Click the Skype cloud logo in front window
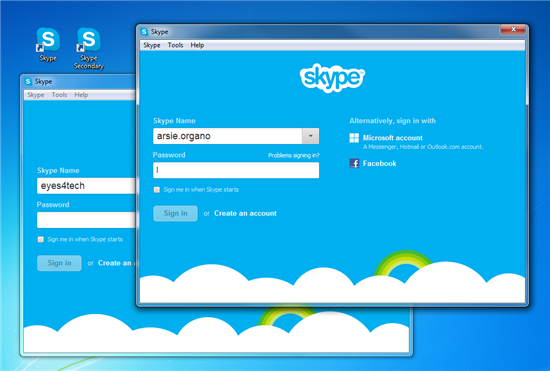 click(x=332, y=78)
